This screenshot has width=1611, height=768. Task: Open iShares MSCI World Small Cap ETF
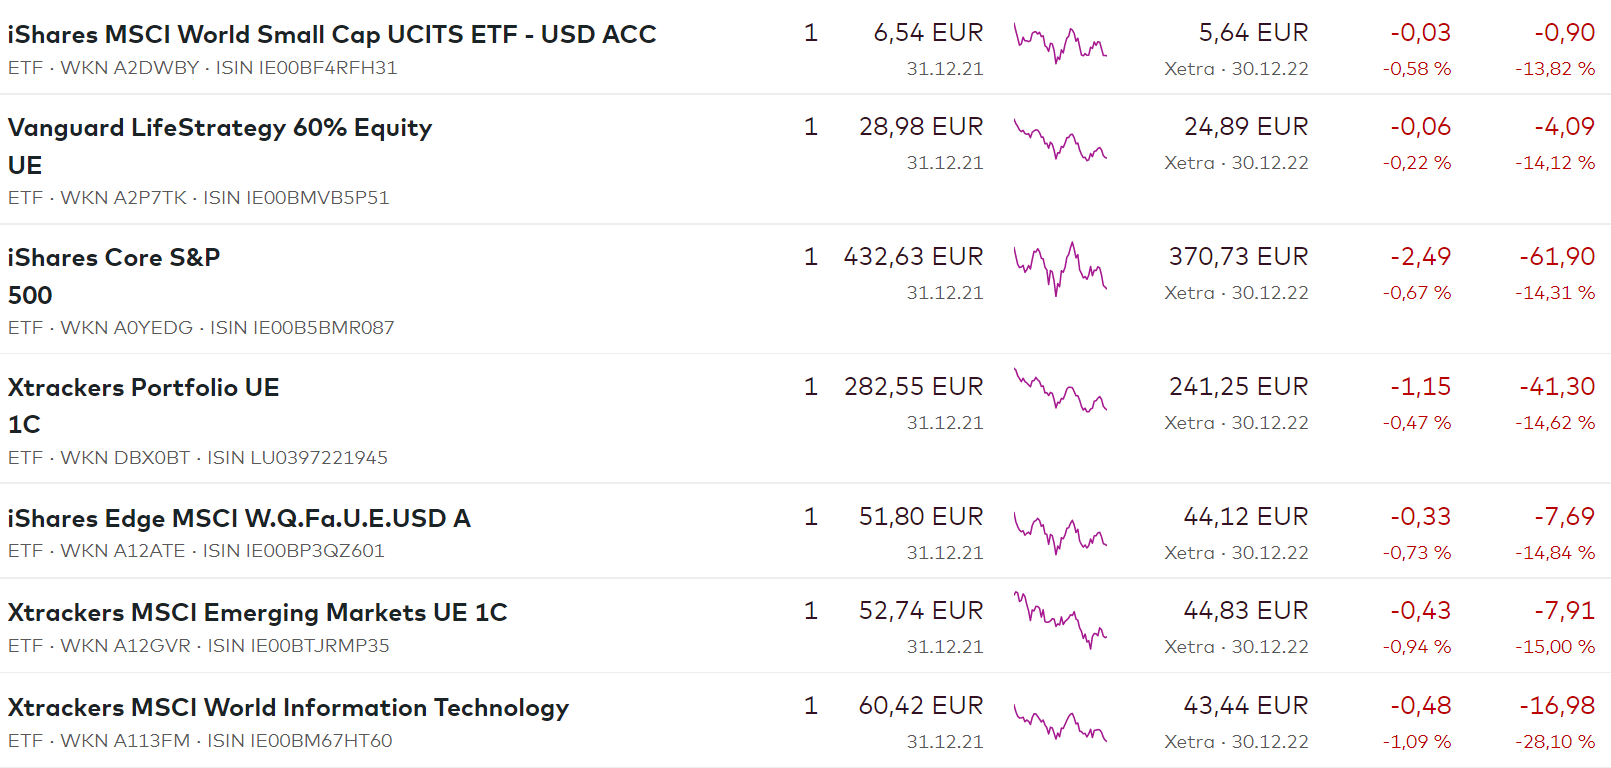[x=331, y=35]
